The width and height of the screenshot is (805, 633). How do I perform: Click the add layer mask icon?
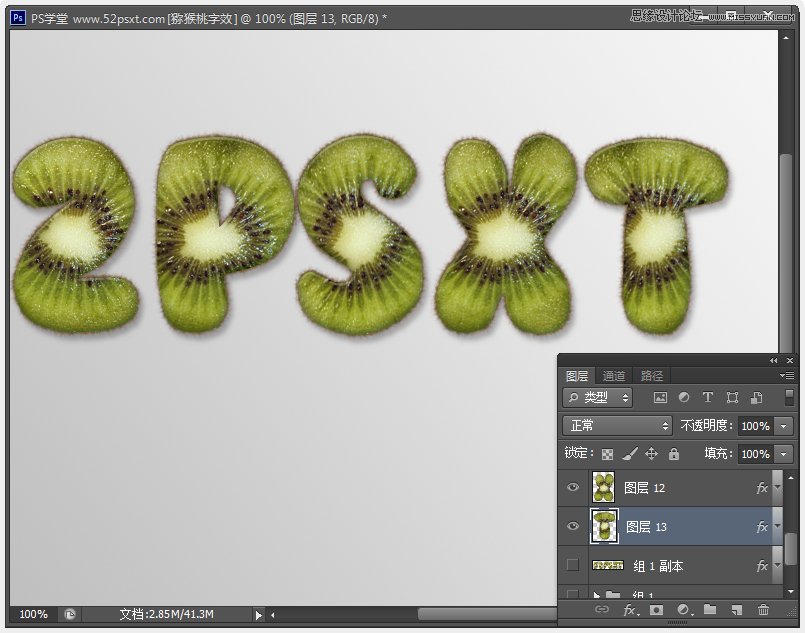pos(656,609)
